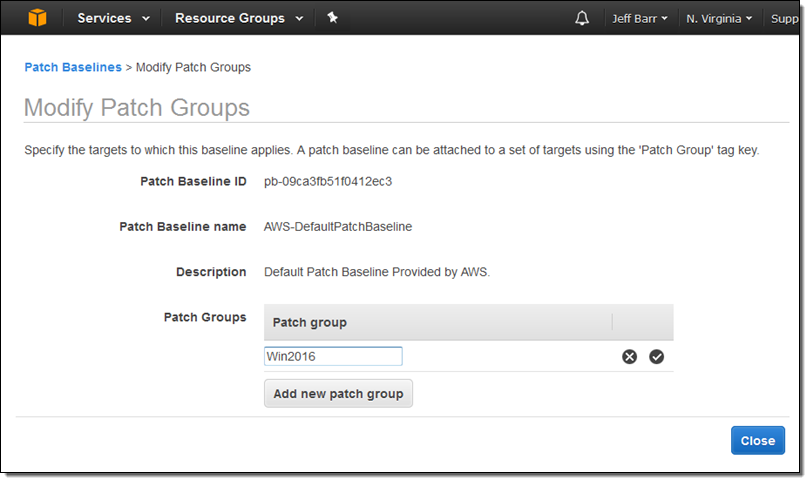This screenshot has width=810, height=483.
Task: Click the Description field label
Action: [211, 272]
